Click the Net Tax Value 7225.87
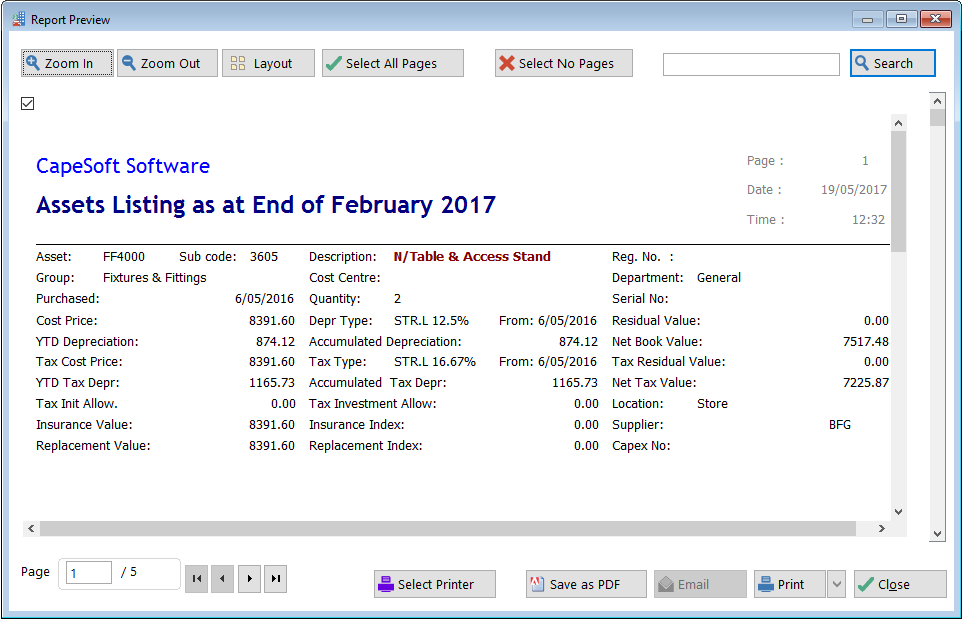The image size is (970, 627). pos(865,383)
